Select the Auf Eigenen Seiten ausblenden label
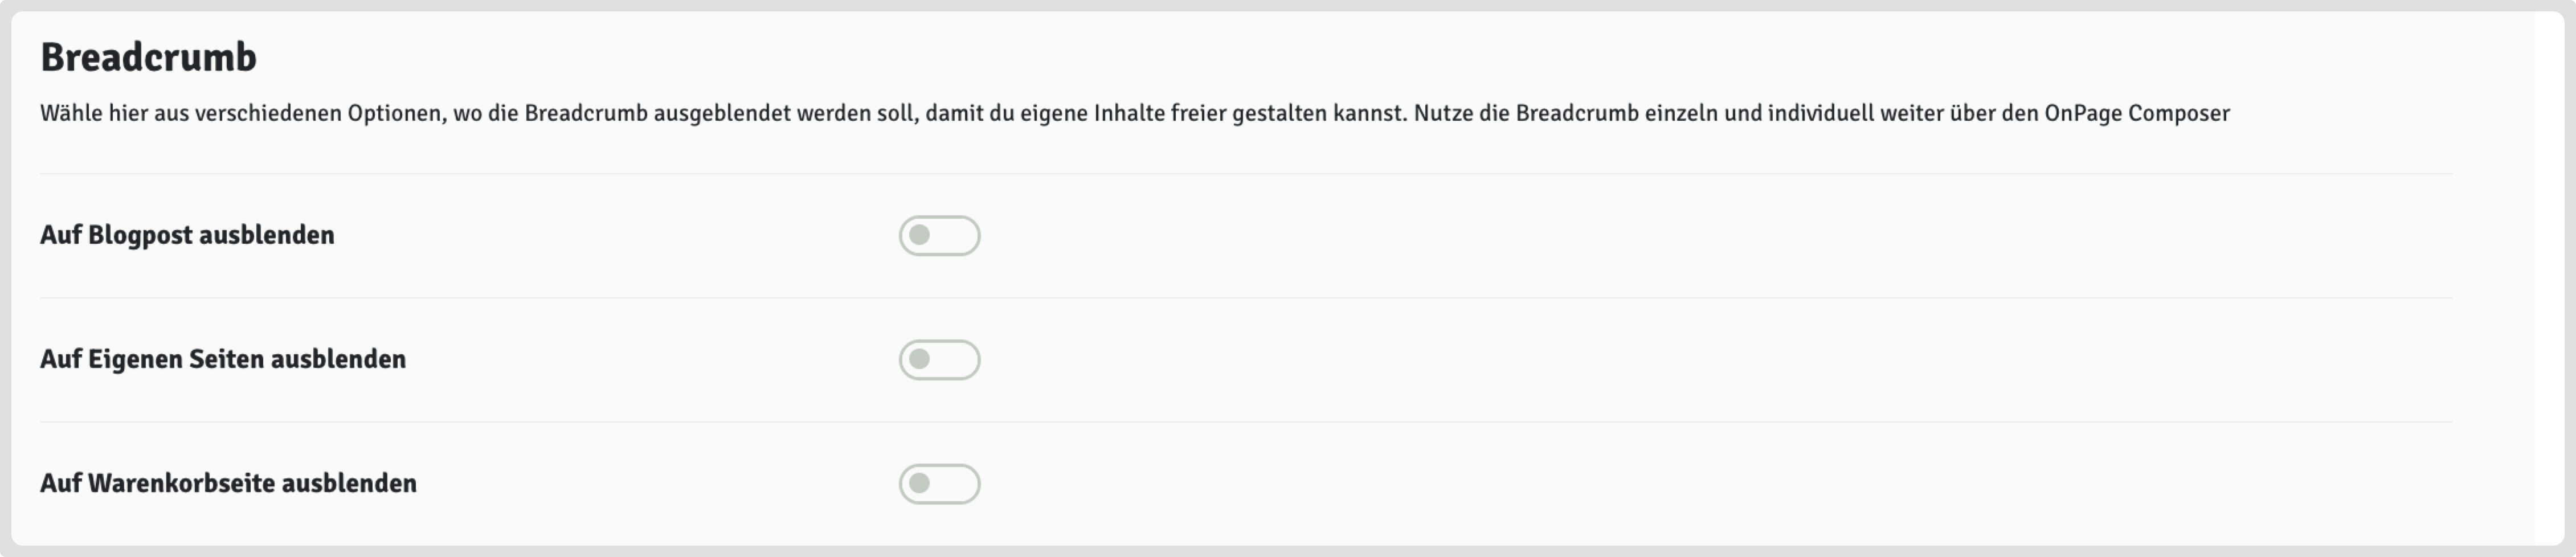Screen dimensions: 2576x557 [x=223, y=360]
